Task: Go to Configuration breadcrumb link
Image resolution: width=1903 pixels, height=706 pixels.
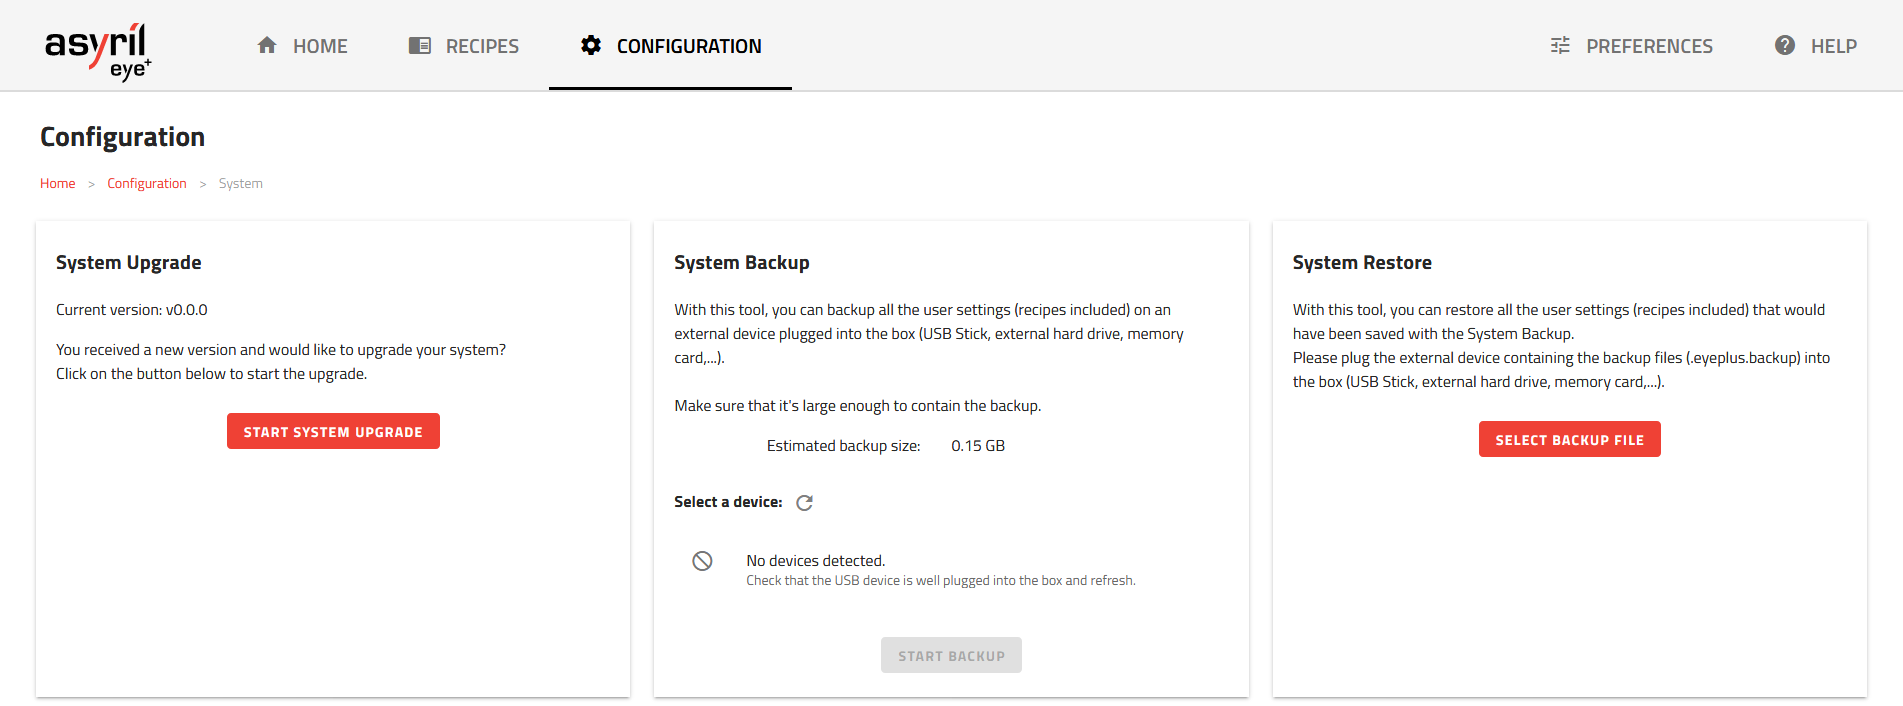Action: [147, 183]
